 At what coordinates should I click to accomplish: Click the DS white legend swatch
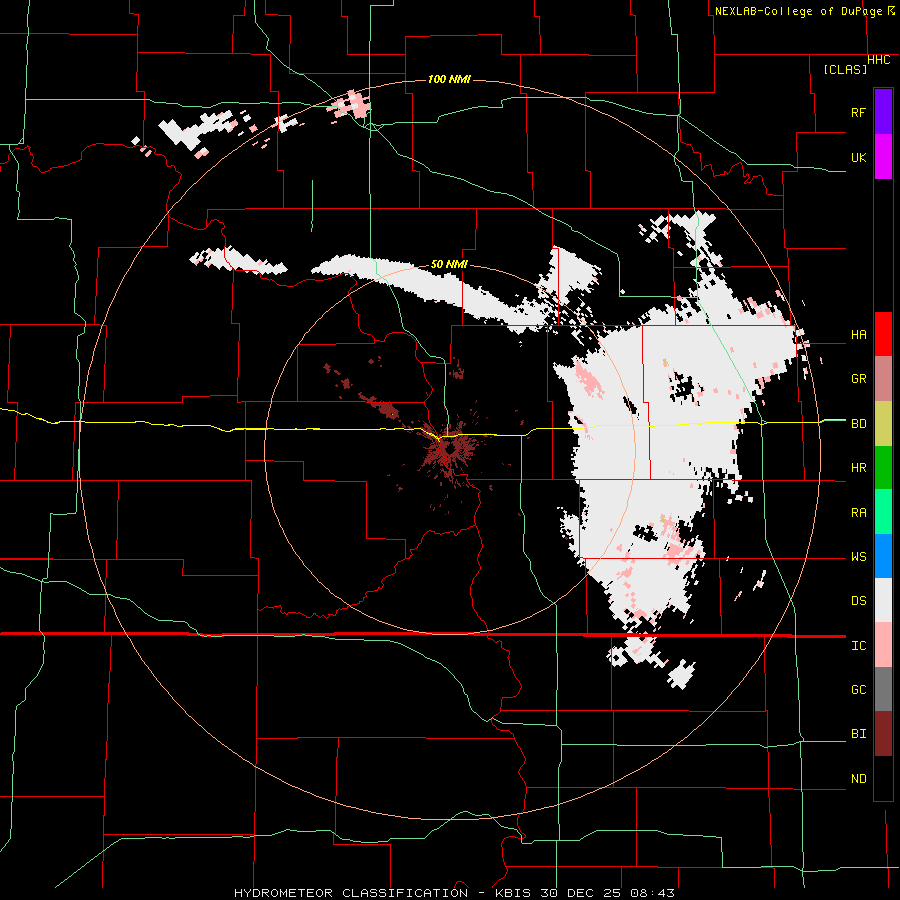tap(883, 600)
